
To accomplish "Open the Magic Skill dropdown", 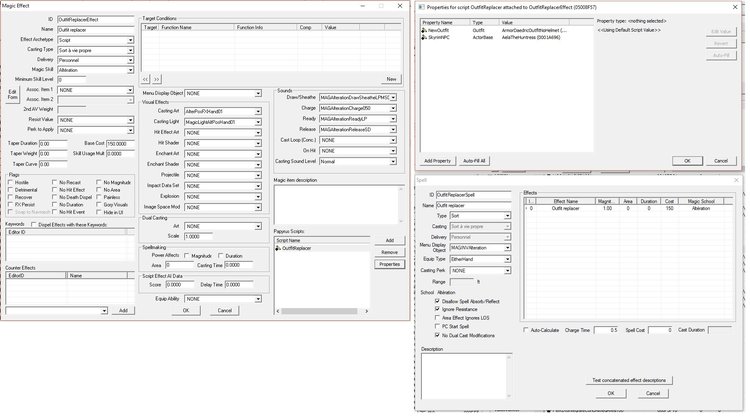I will coord(130,70).
